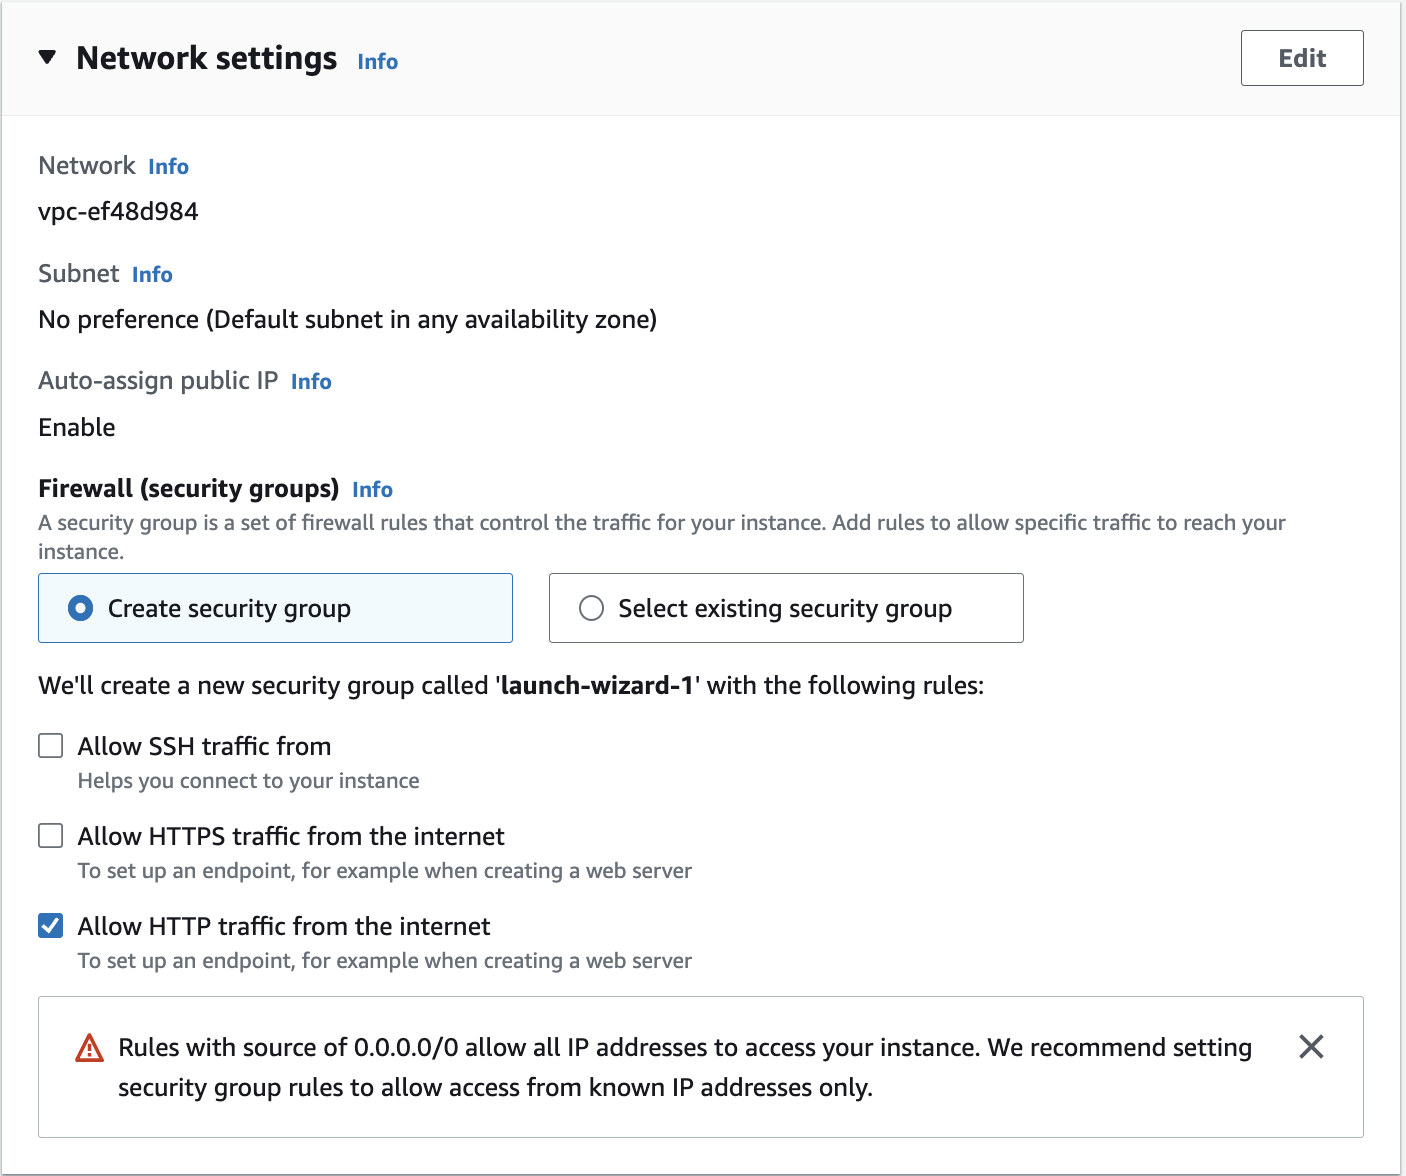Viewport: 1406px width, 1176px height.
Task: Open the Auto-assign public IP Info link
Action: tap(311, 381)
